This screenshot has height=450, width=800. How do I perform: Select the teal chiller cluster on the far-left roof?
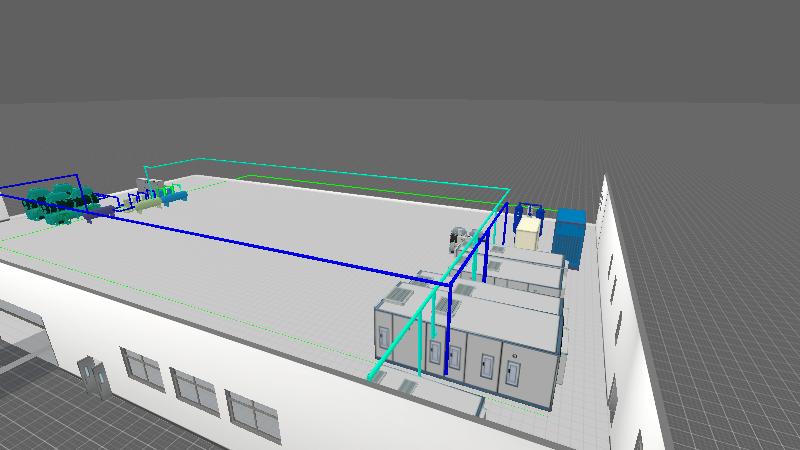point(55,202)
